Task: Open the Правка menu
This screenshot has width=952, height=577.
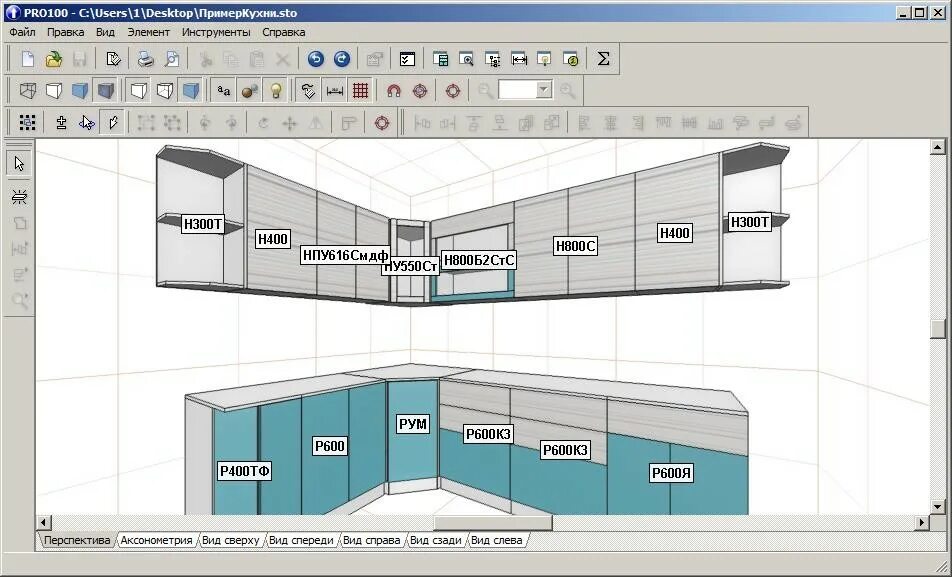Action: [66, 32]
